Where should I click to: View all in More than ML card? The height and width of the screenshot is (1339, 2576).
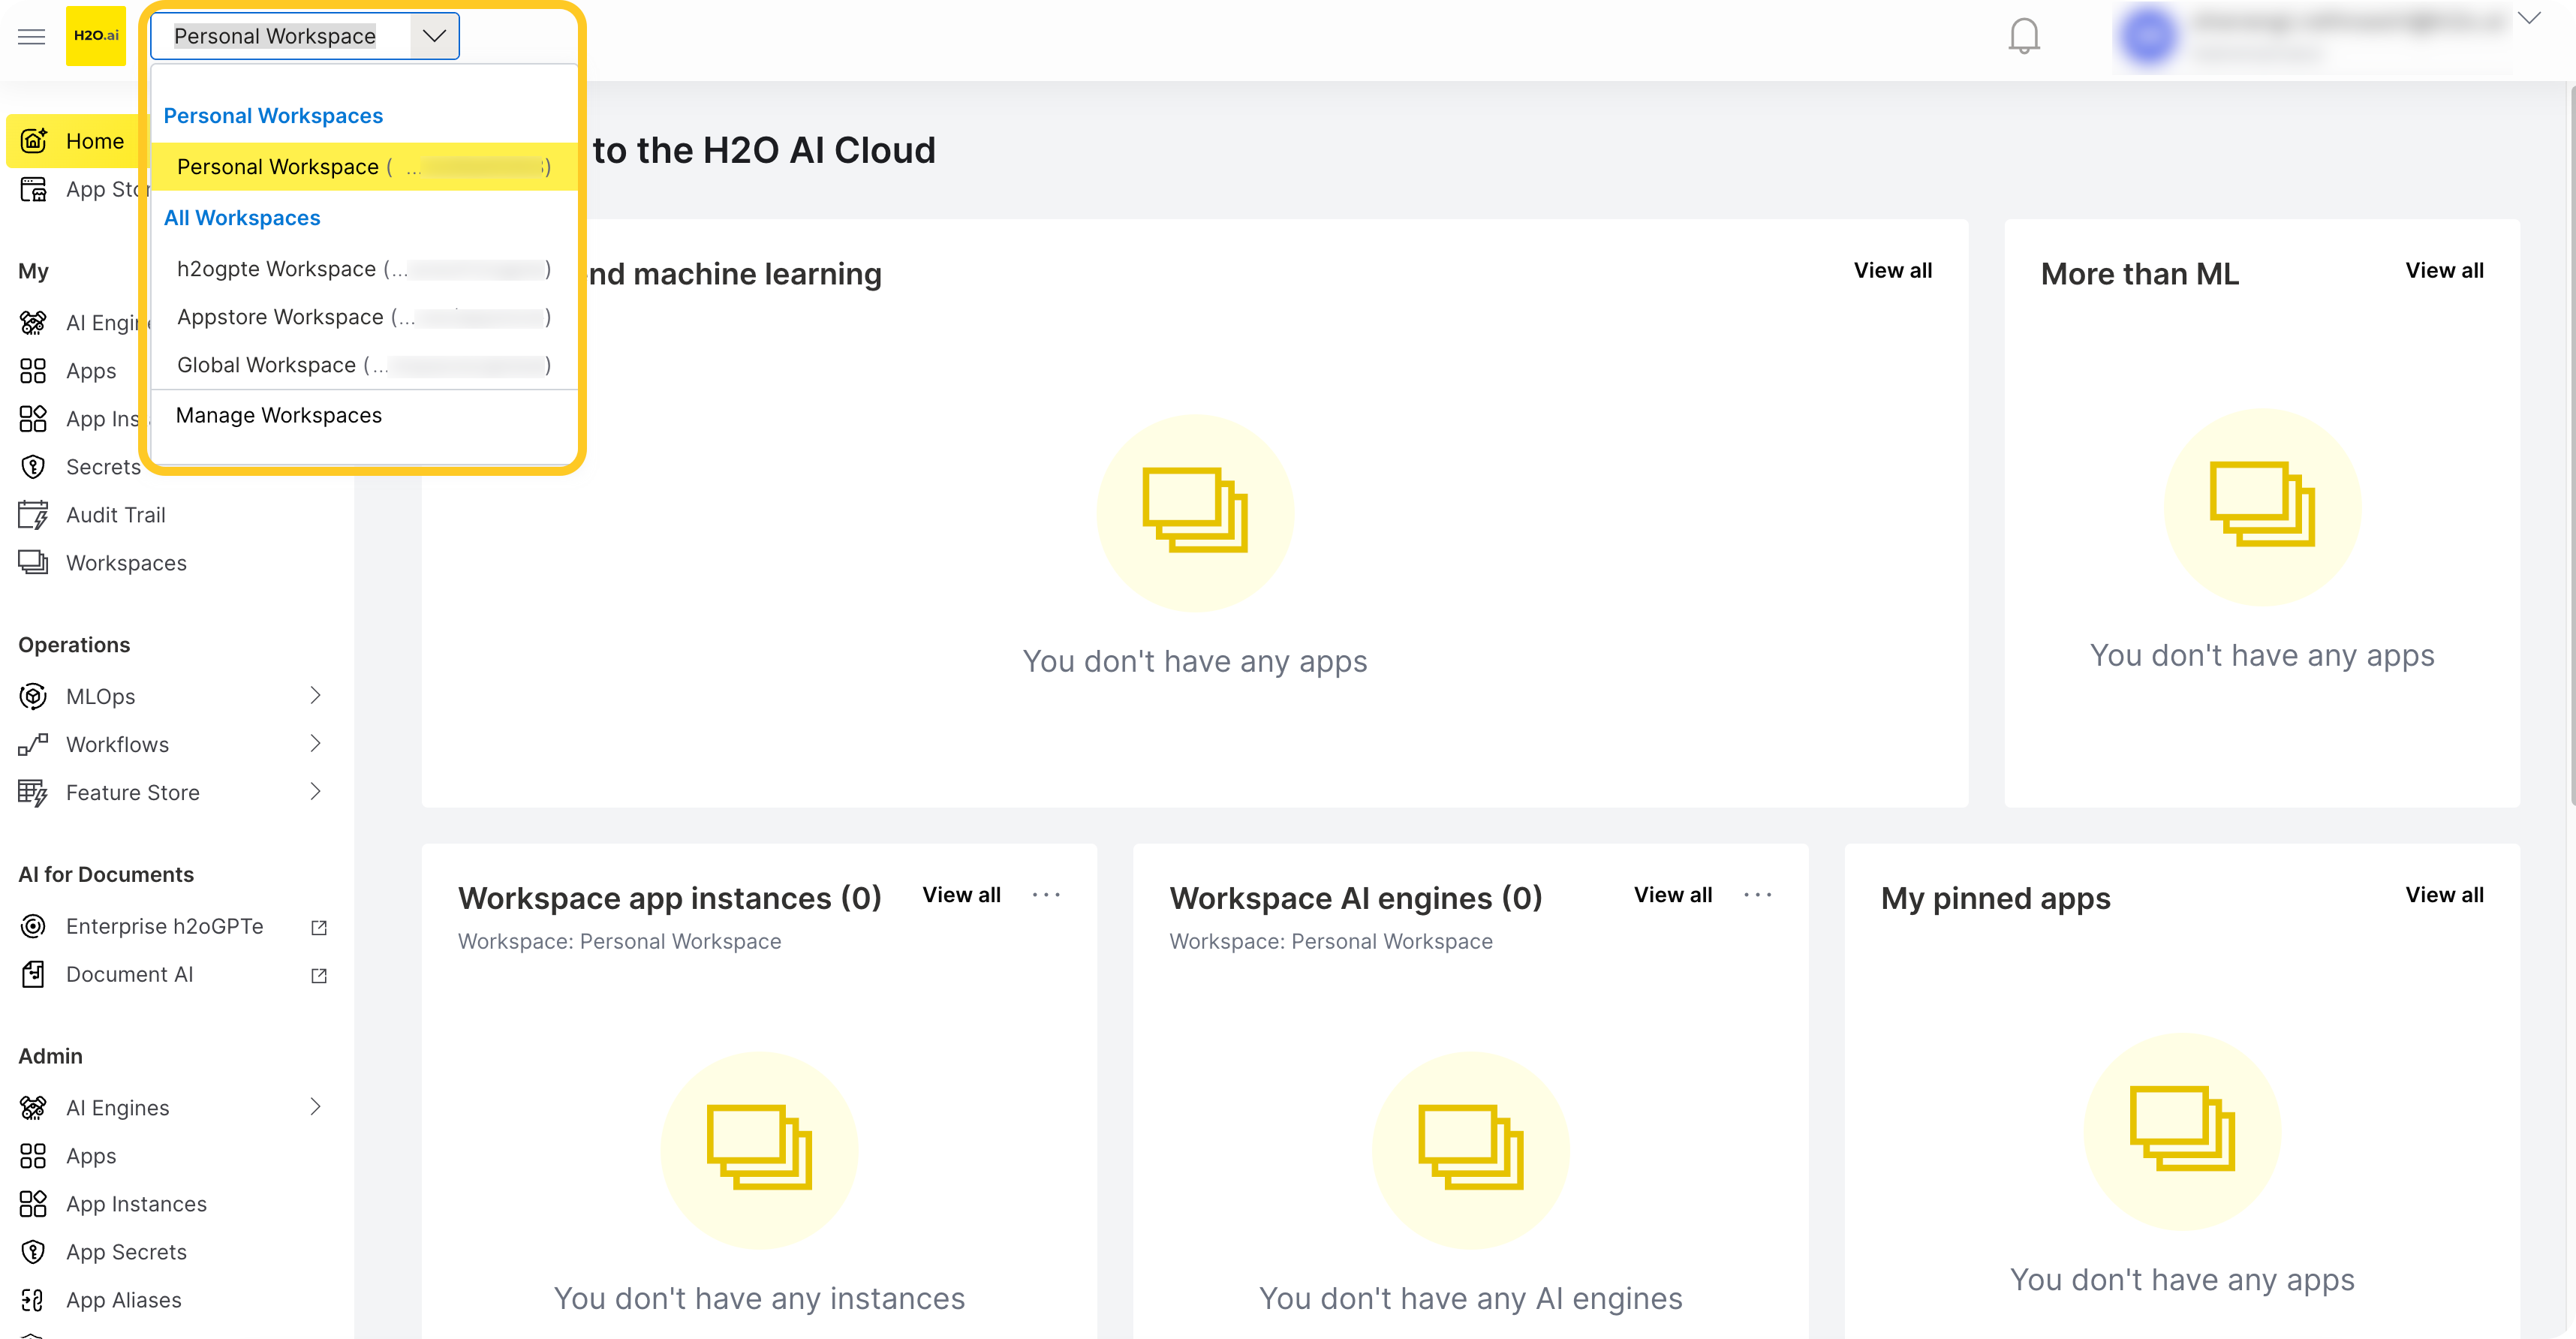(x=2444, y=271)
